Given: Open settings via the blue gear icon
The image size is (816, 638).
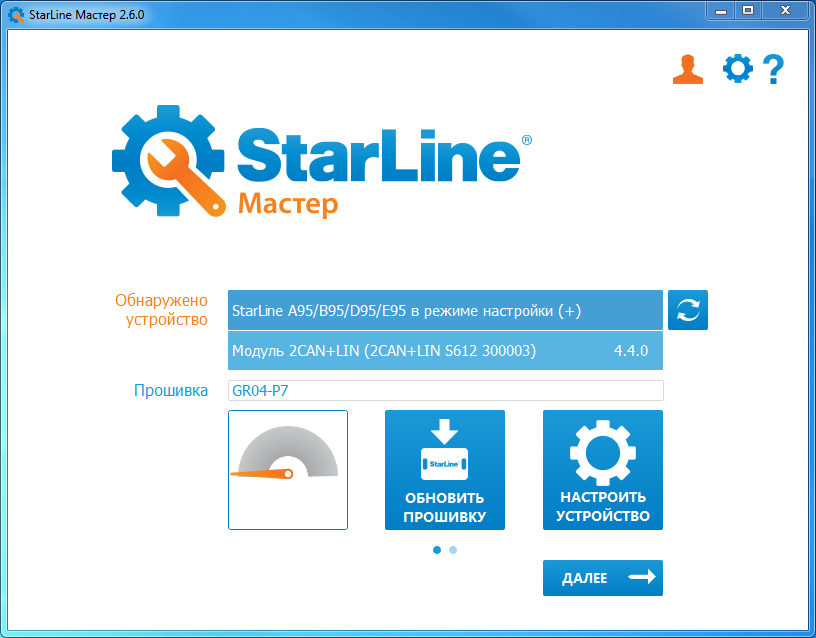Looking at the screenshot, I should (x=738, y=69).
